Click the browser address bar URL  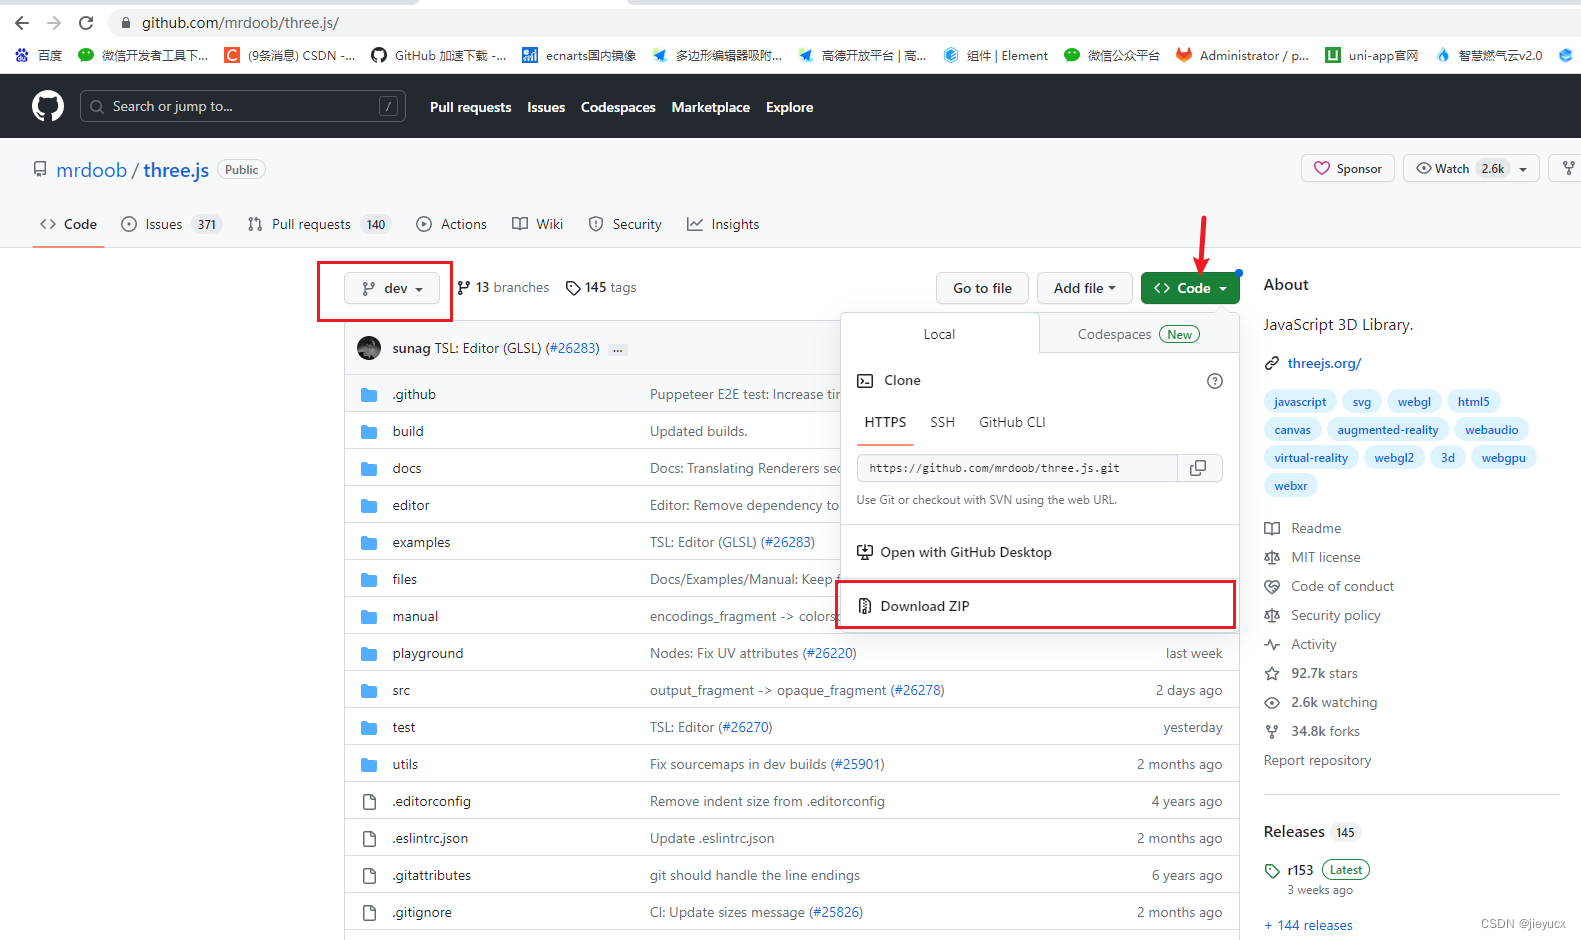pyautogui.click(x=240, y=23)
